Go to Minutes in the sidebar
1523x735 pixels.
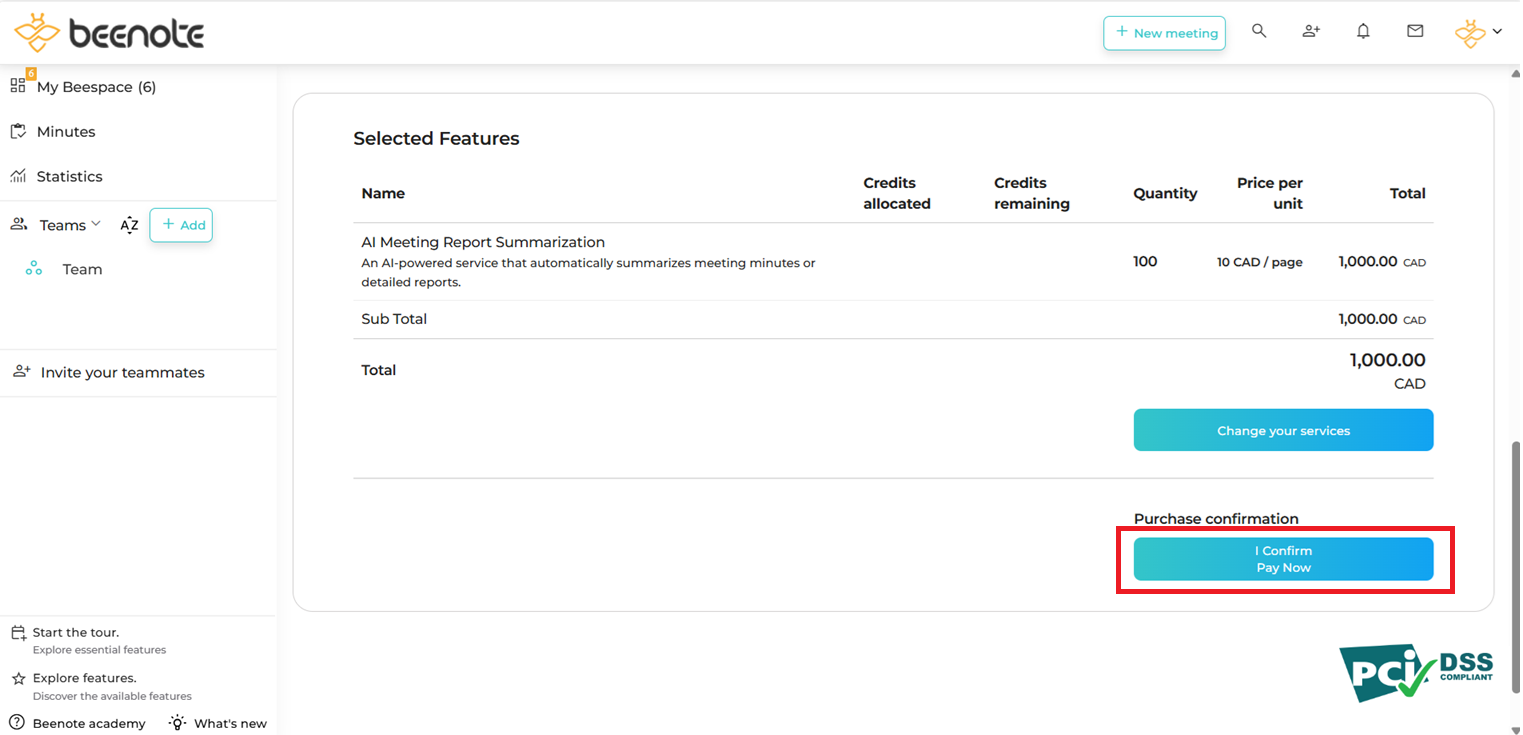coord(66,132)
